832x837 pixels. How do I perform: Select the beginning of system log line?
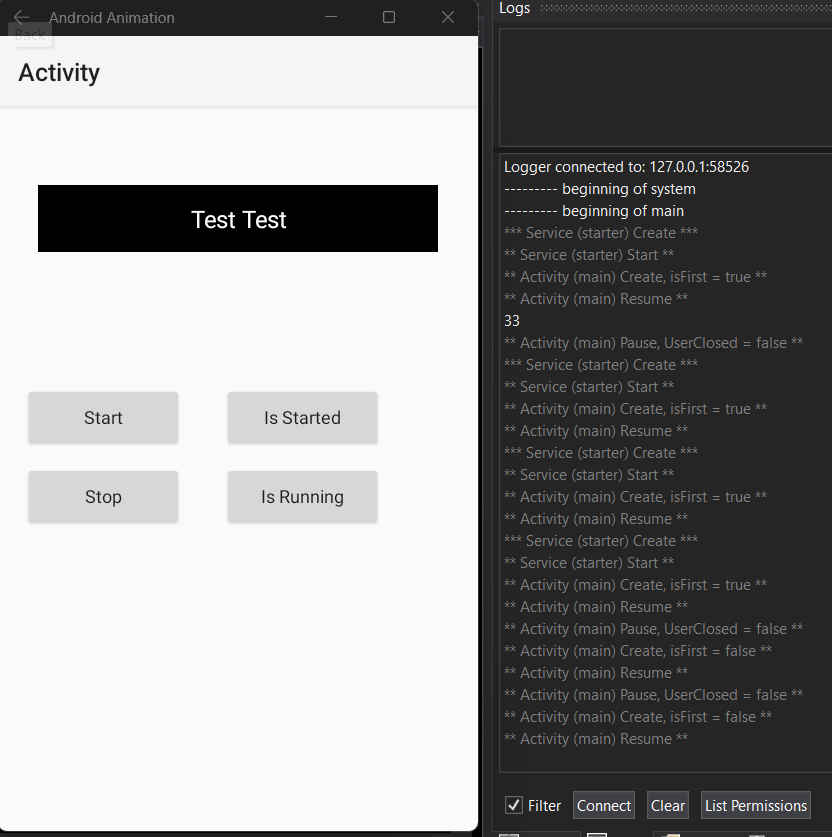600,189
